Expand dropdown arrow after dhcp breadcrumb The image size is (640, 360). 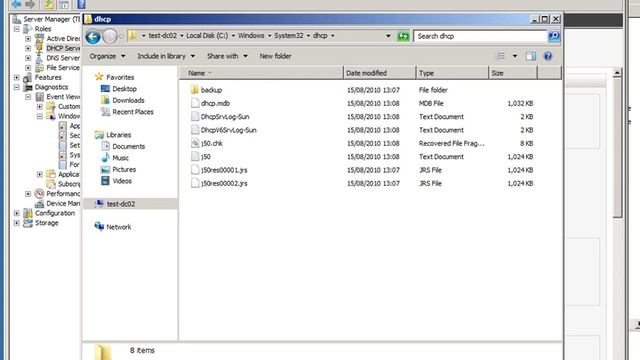coord(333,36)
